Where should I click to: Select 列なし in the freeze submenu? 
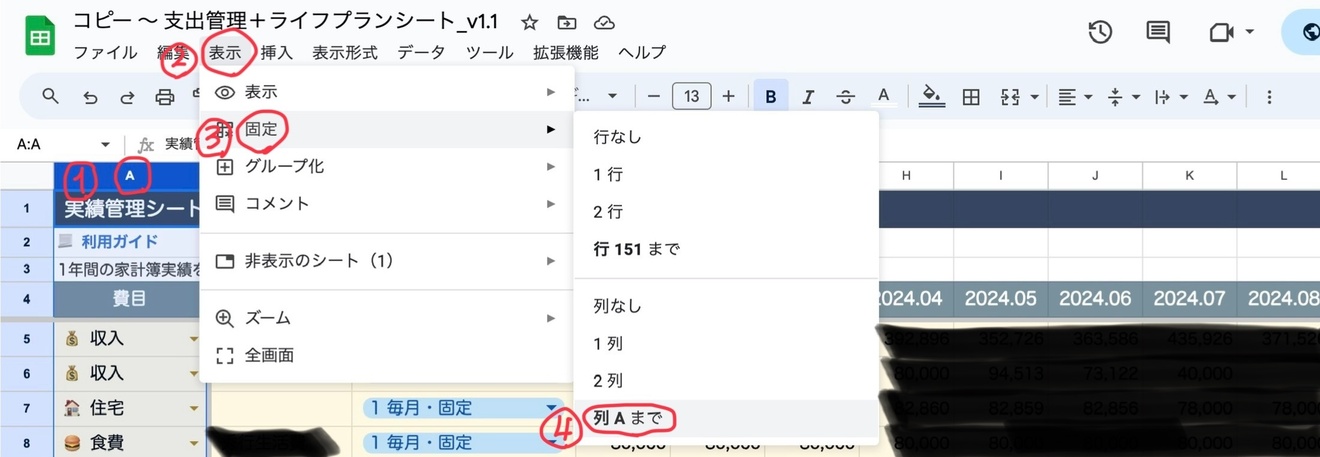coord(726,306)
